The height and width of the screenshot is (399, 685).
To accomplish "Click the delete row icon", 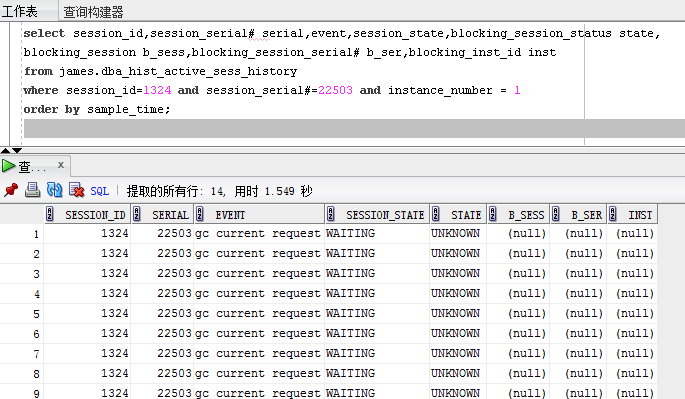I will point(76,190).
